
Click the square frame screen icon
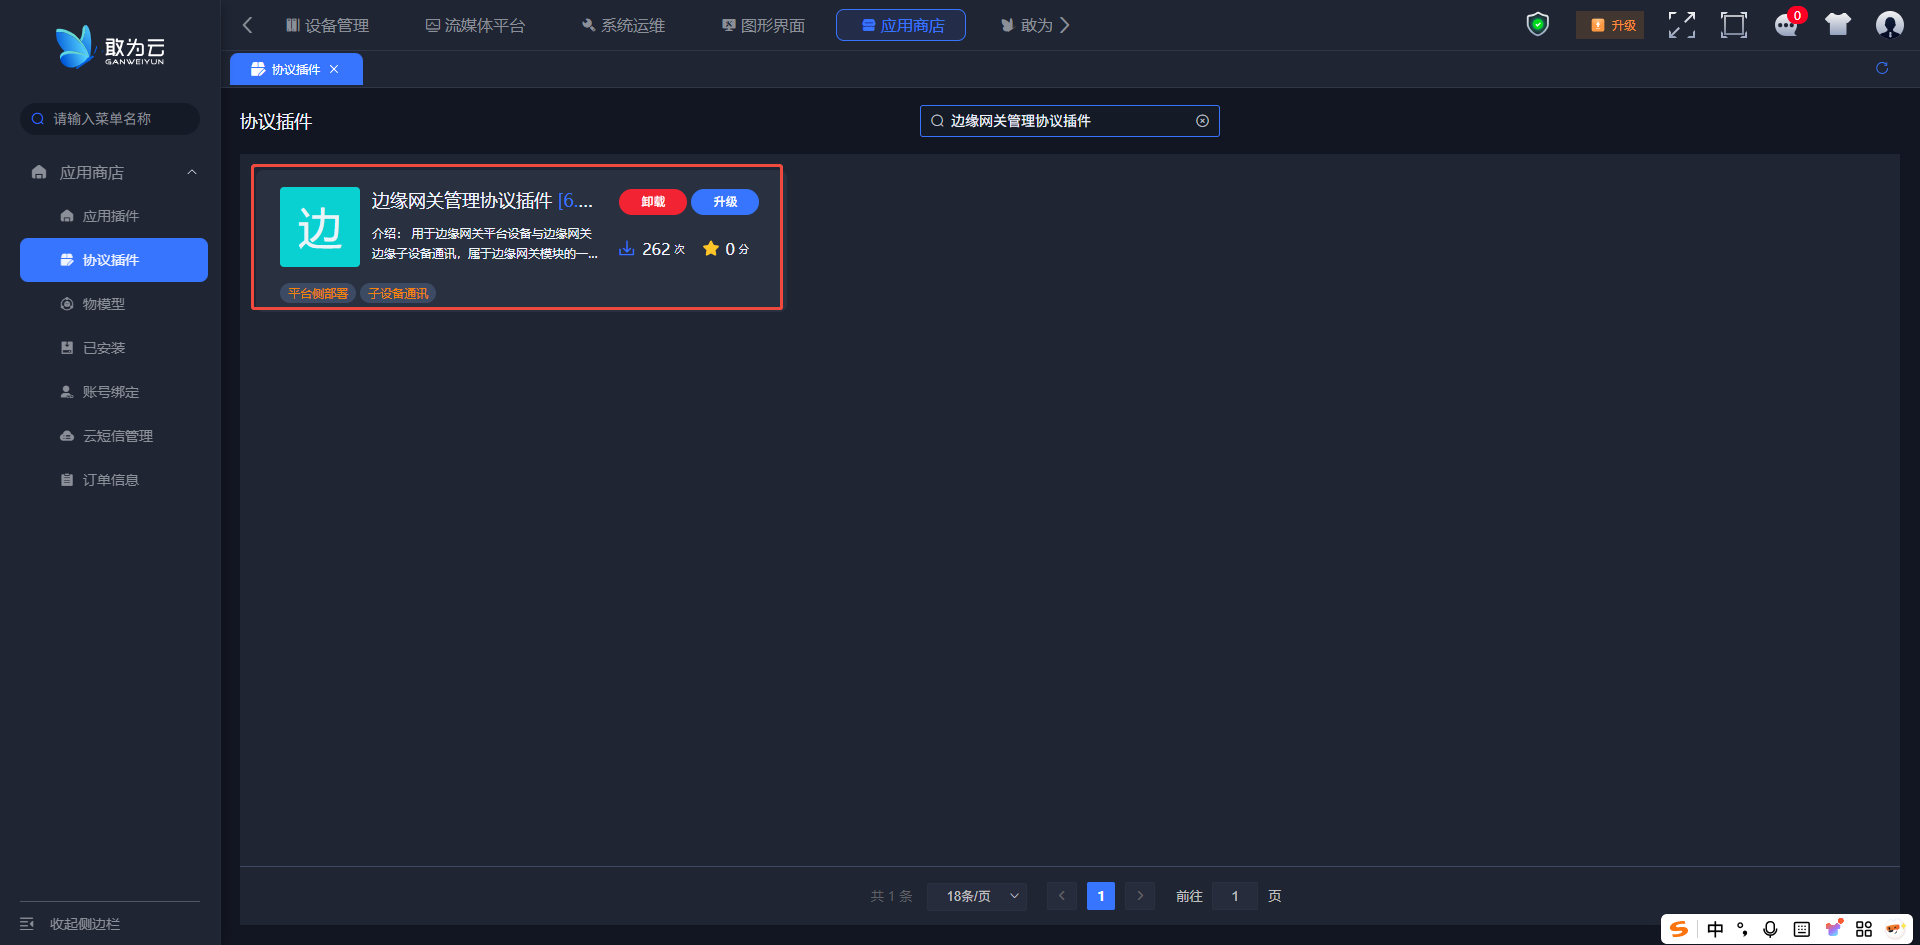pyautogui.click(x=1734, y=25)
